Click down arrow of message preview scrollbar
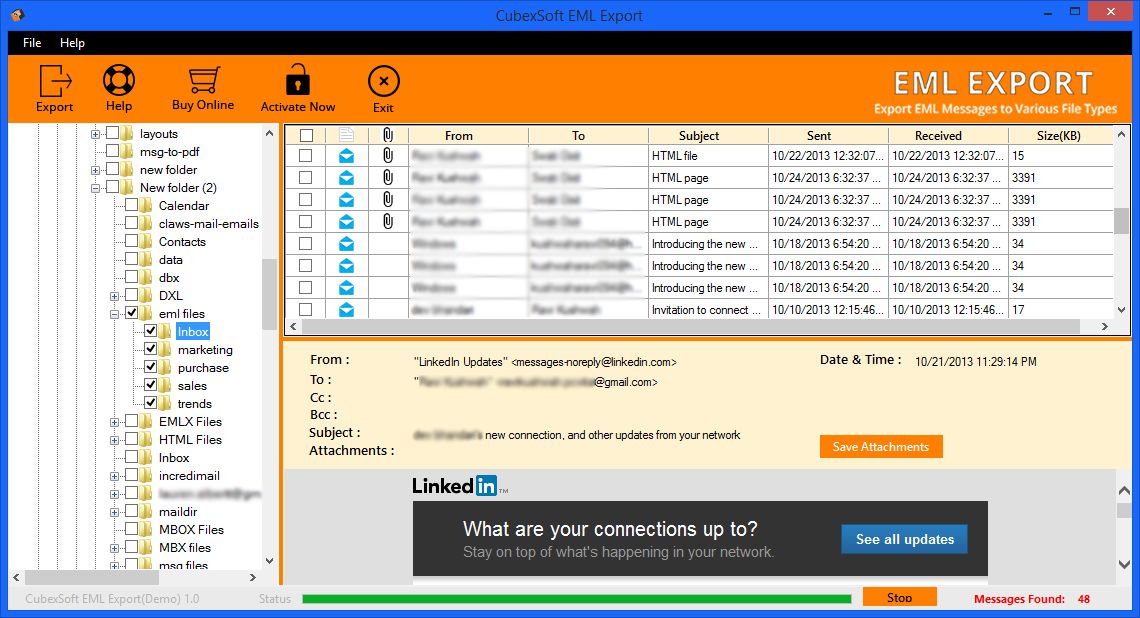The image size is (1140, 618). [x=1124, y=565]
